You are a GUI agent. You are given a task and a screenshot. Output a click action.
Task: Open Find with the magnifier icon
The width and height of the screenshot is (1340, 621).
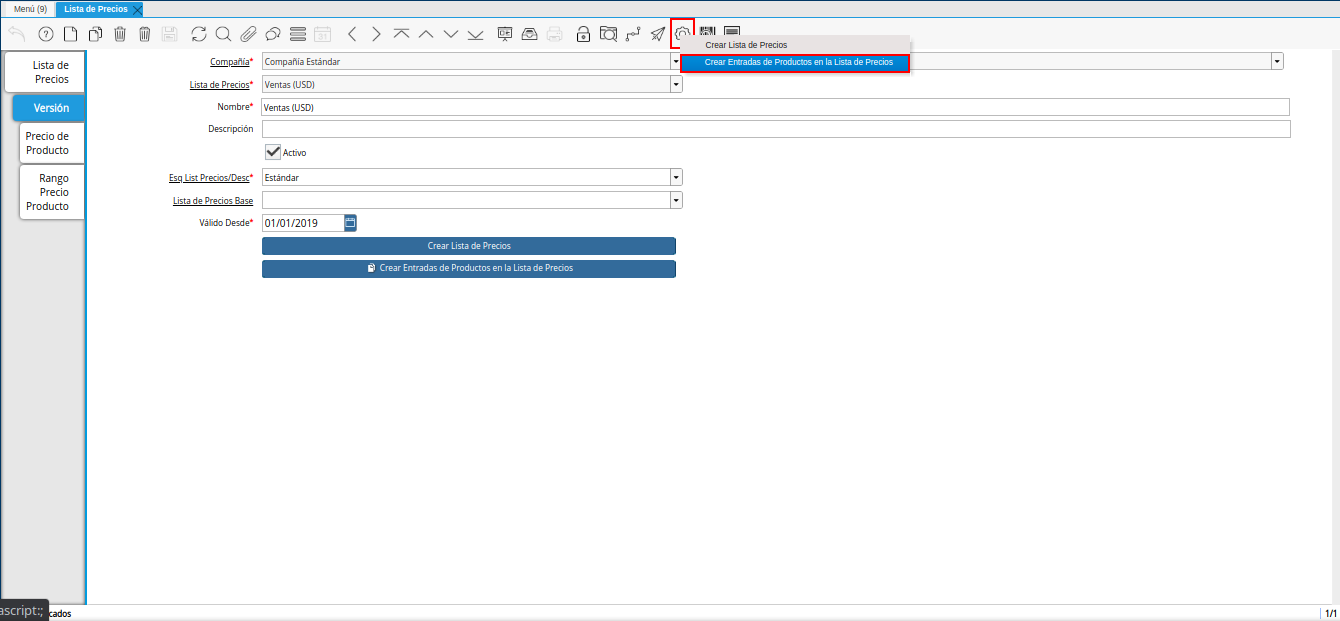point(223,34)
